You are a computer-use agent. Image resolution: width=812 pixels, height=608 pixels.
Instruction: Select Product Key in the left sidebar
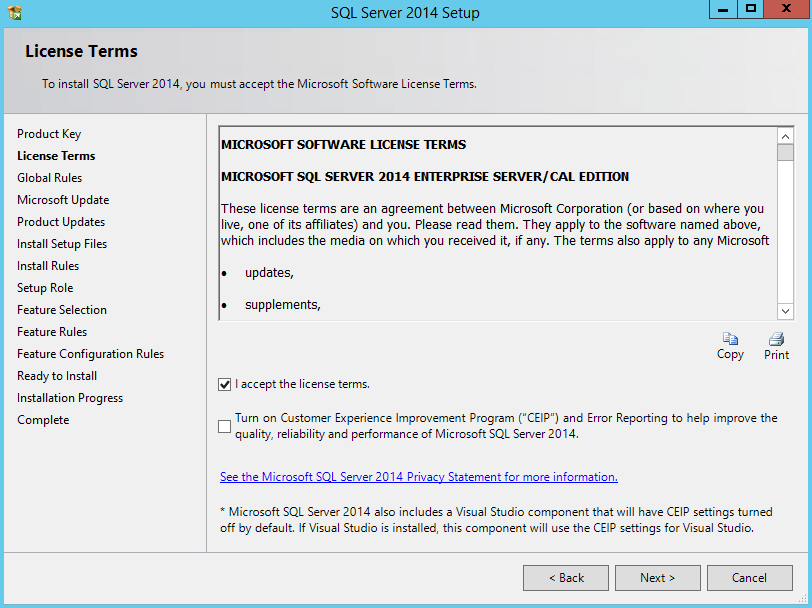click(49, 133)
